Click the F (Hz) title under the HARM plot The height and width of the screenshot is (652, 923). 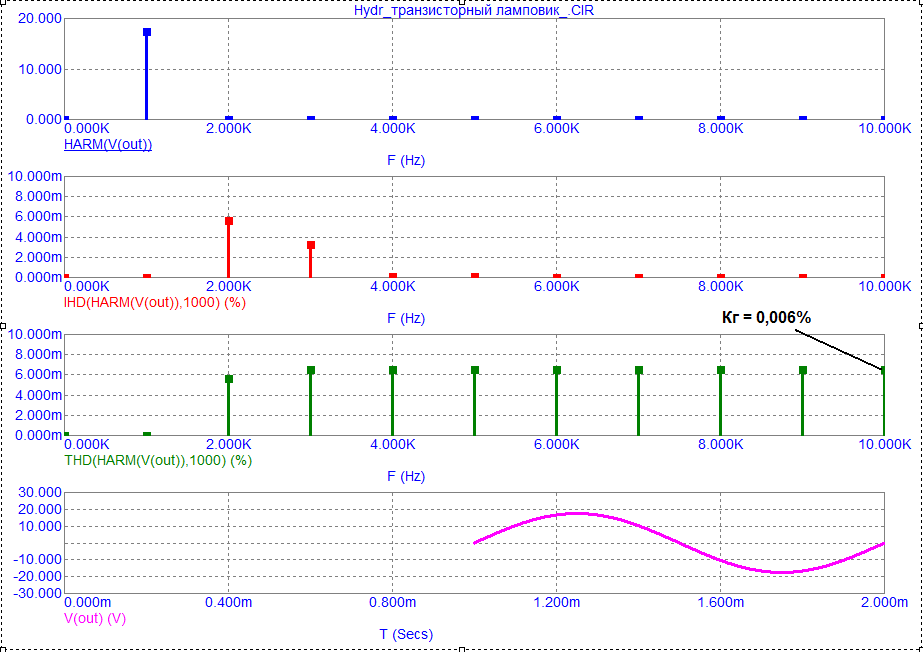(x=406, y=160)
